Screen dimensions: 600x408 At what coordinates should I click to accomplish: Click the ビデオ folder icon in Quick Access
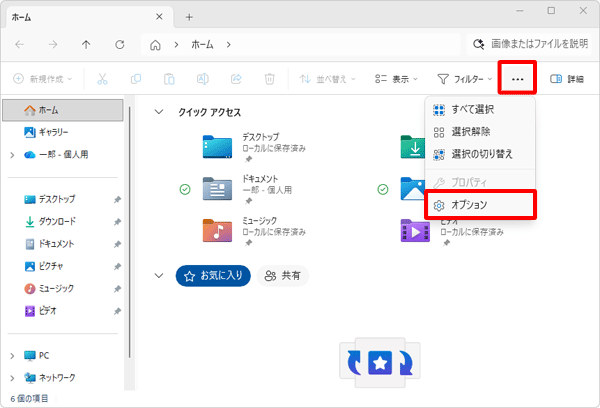[x=415, y=231]
